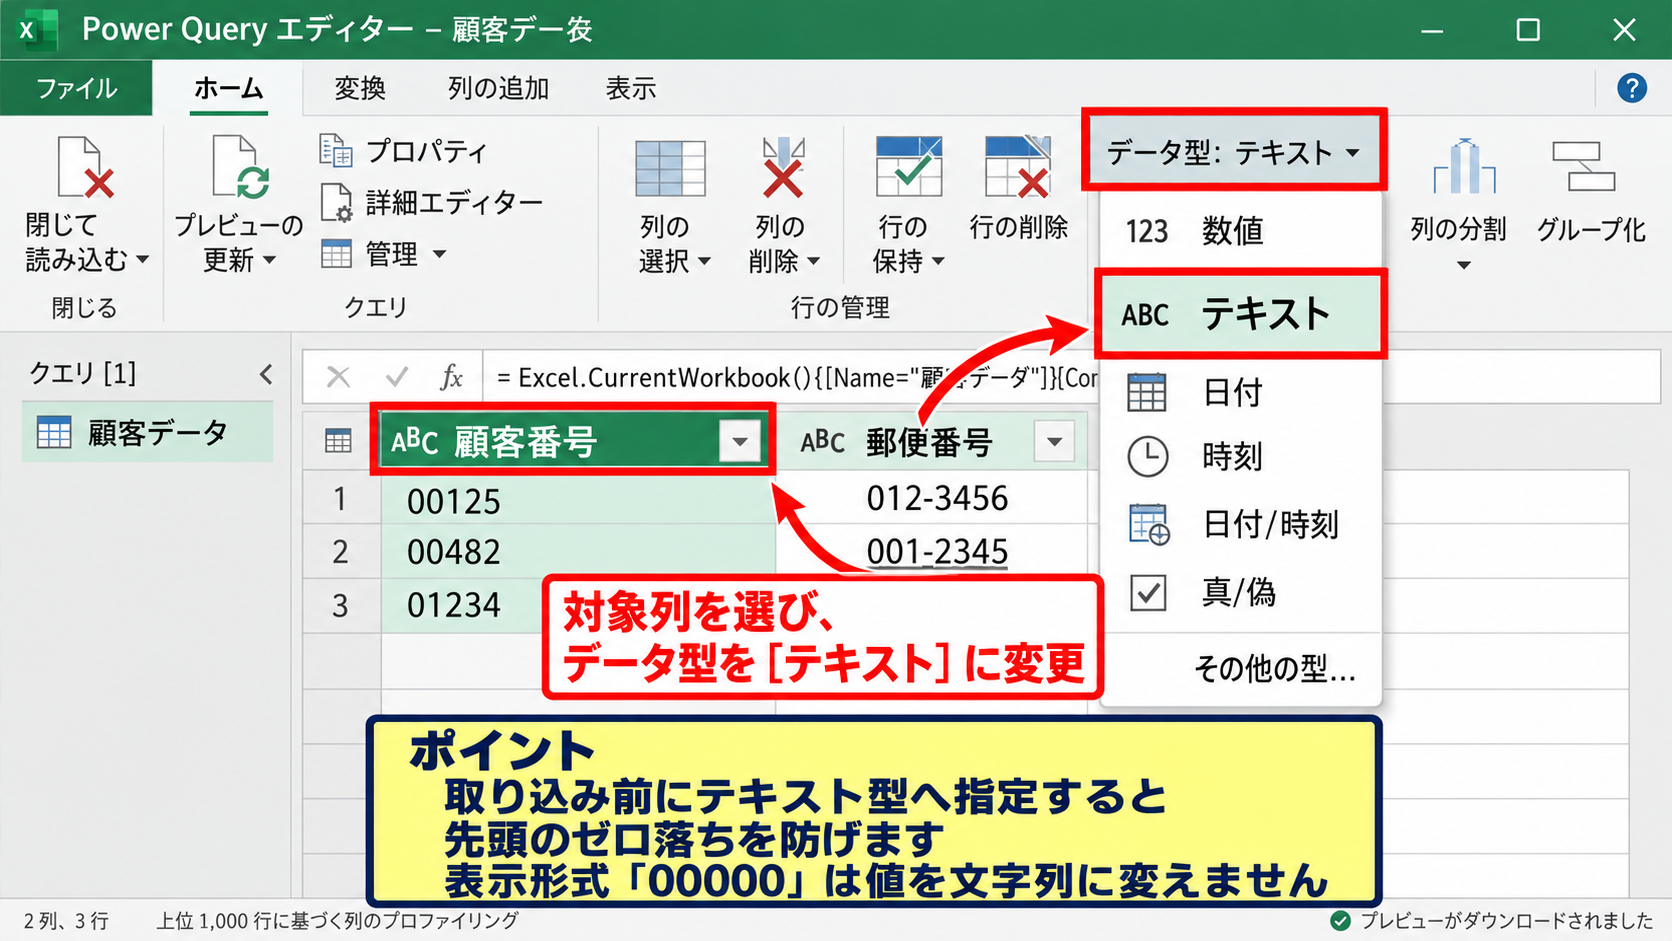1672x941 pixels.
Task: Switch to the 変換 tab
Action: (360, 88)
